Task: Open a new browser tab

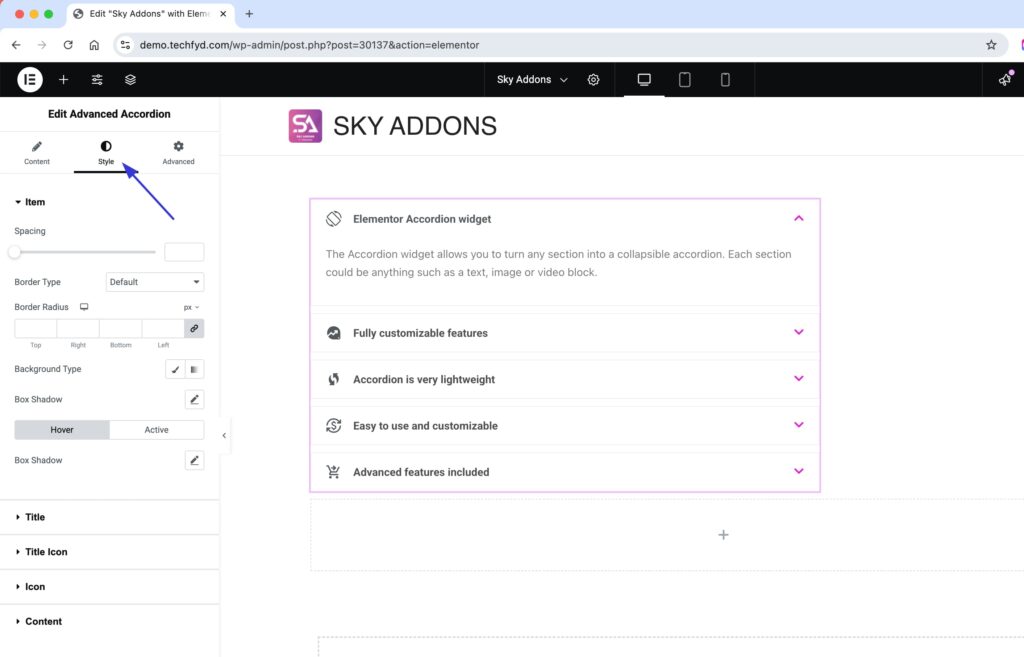Action: [x=249, y=14]
